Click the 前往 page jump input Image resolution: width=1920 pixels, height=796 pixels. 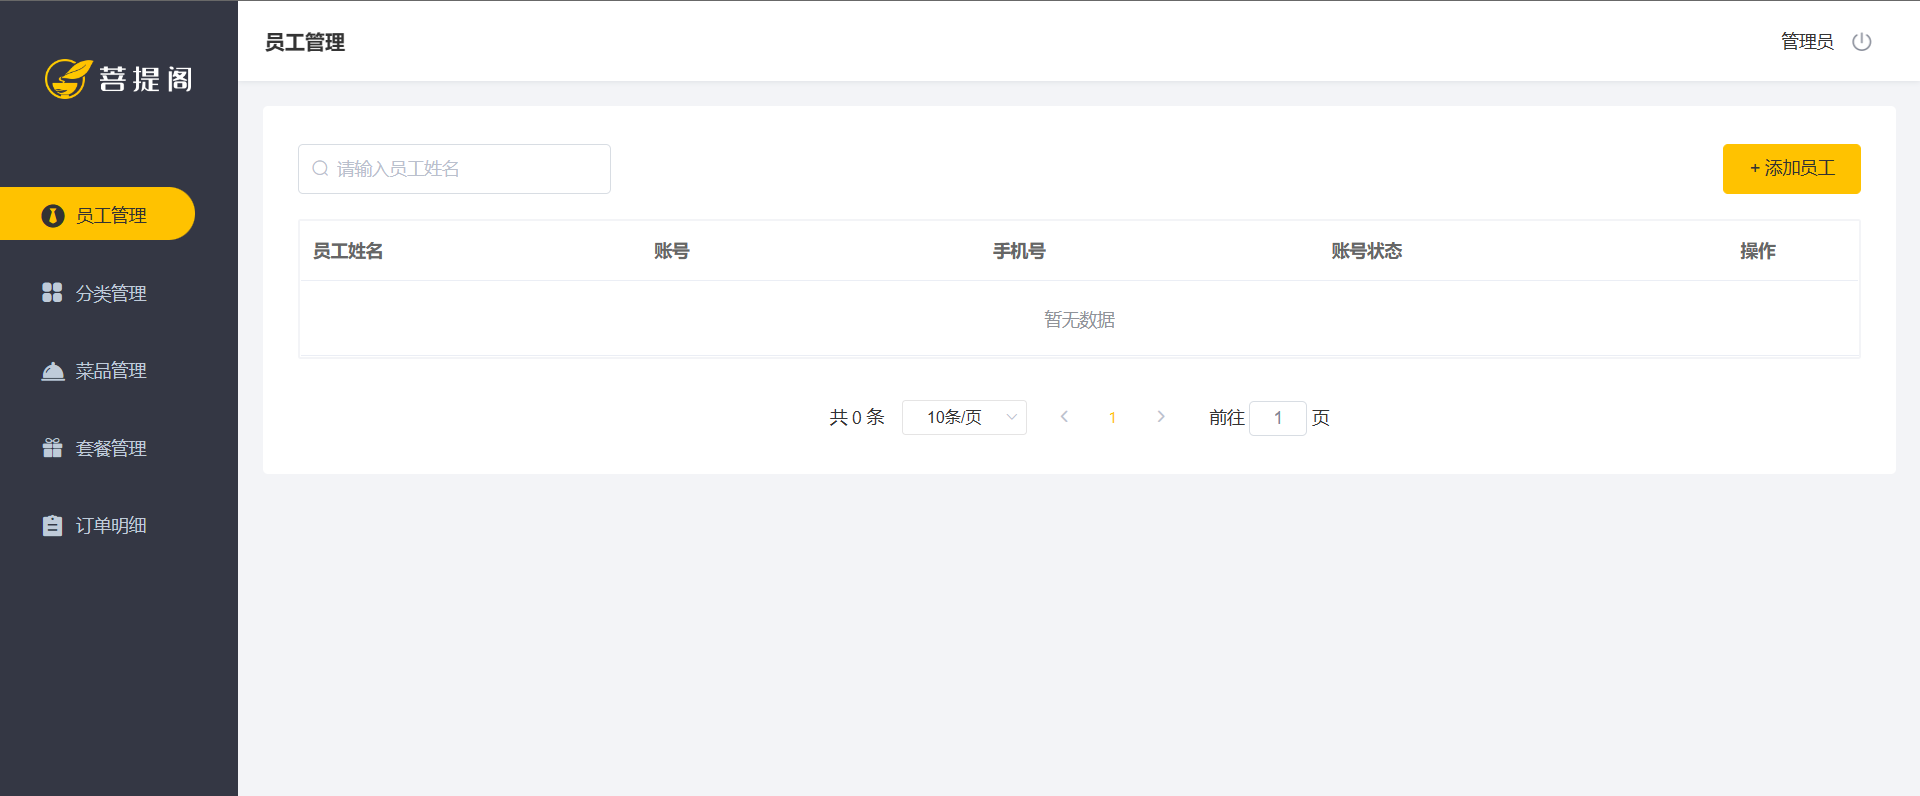click(1278, 418)
